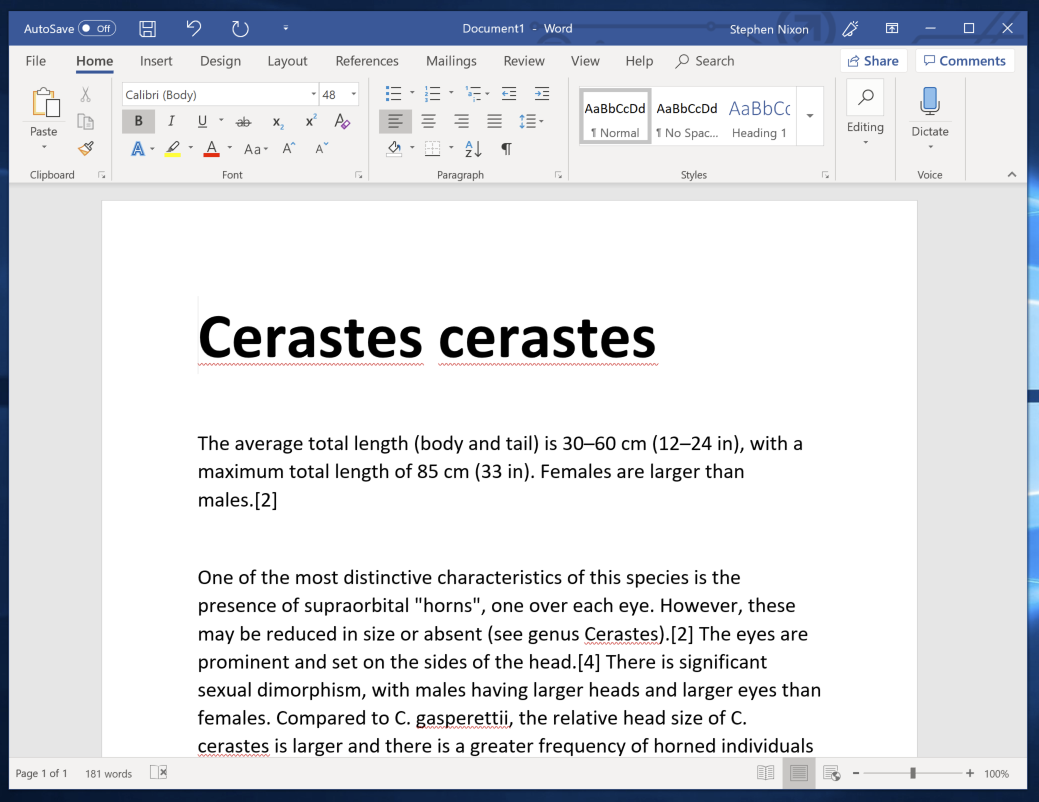Click the Shading paint bucket icon
This screenshot has width=1039, height=802.
click(x=394, y=148)
